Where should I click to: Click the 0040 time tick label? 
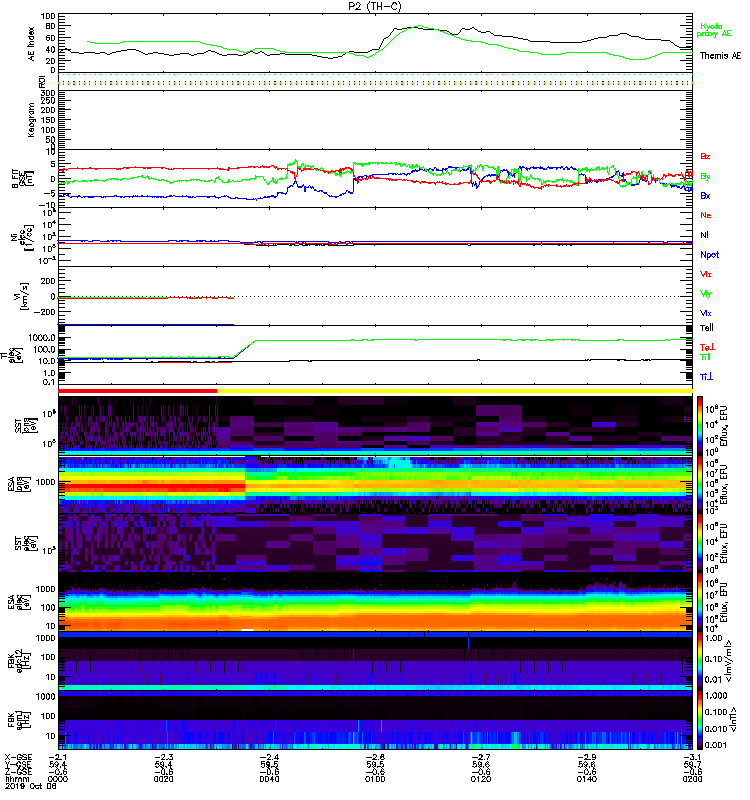pyautogui.click(x=269, y=779)
